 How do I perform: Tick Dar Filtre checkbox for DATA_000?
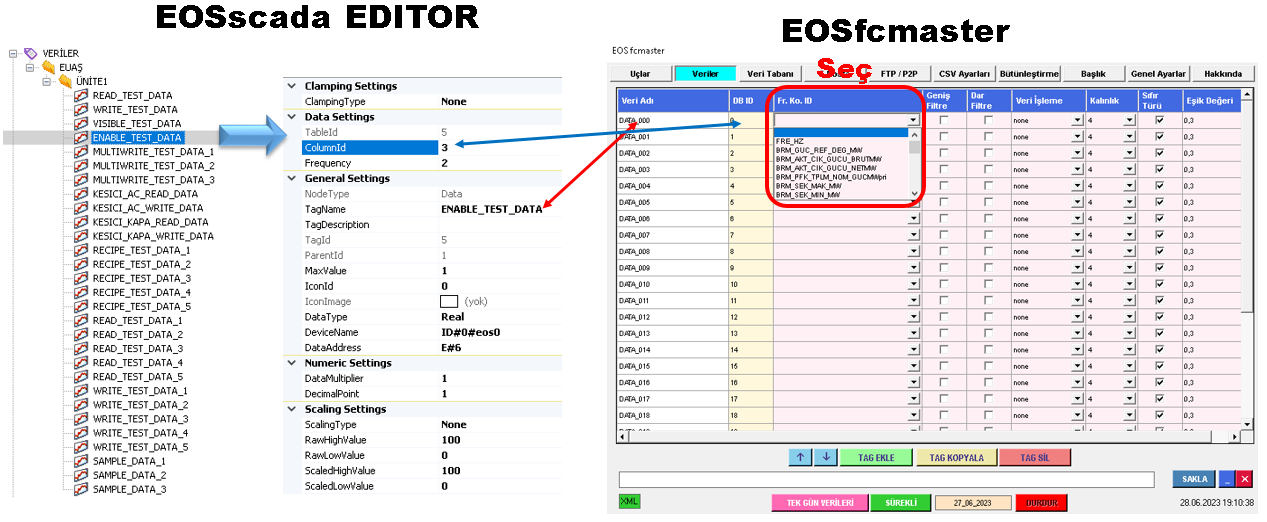pyautogui.click(x=988, y=120)
